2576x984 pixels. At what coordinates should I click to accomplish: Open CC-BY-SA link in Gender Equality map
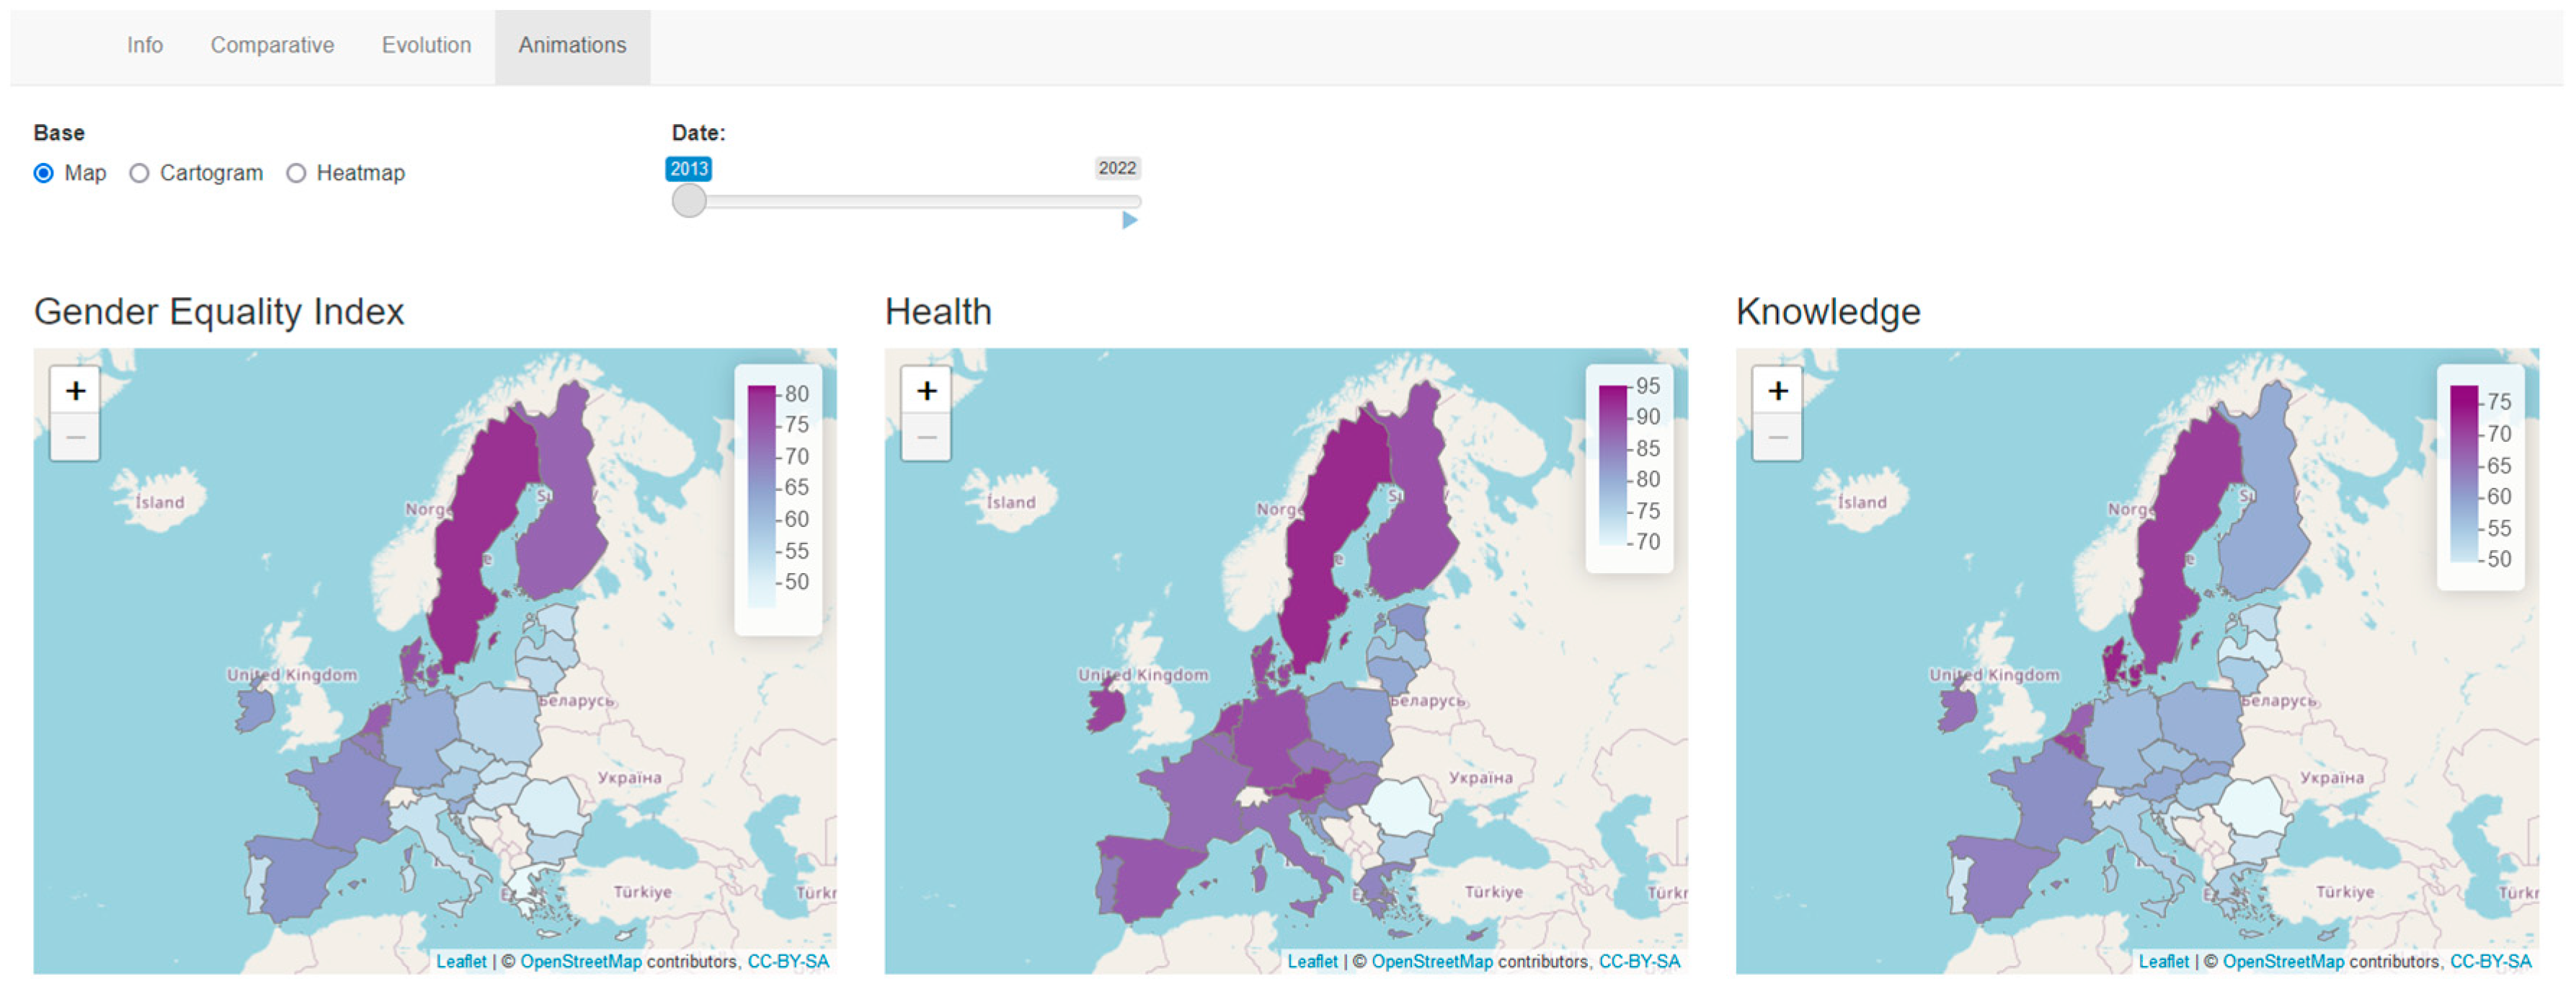coord(788,961)
